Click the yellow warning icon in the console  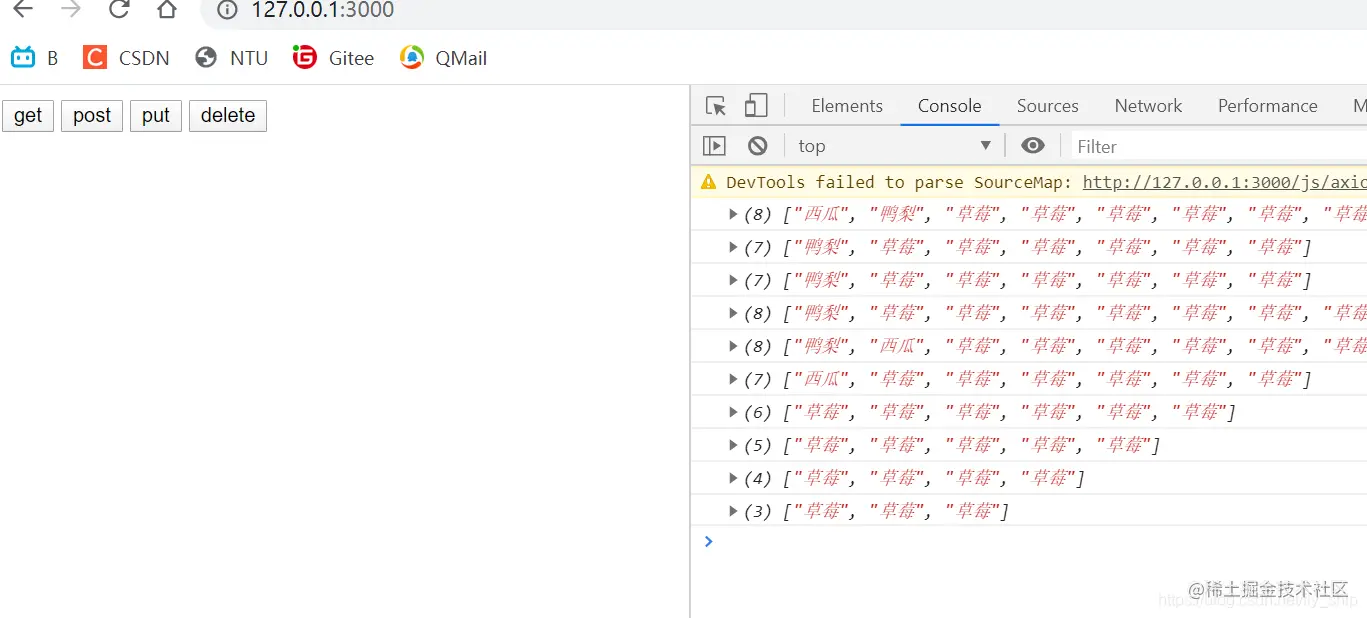(x=708, y=182)
